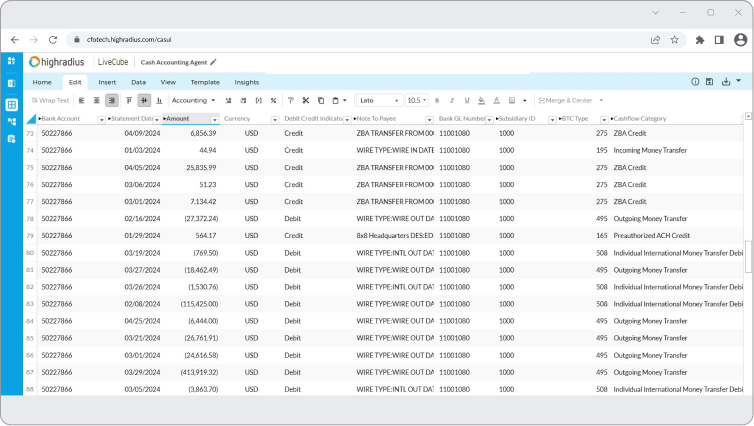Viewport: 754px width, 426px height.
Task: Click the fill color bucket swatch
Action: pos(482,100)
